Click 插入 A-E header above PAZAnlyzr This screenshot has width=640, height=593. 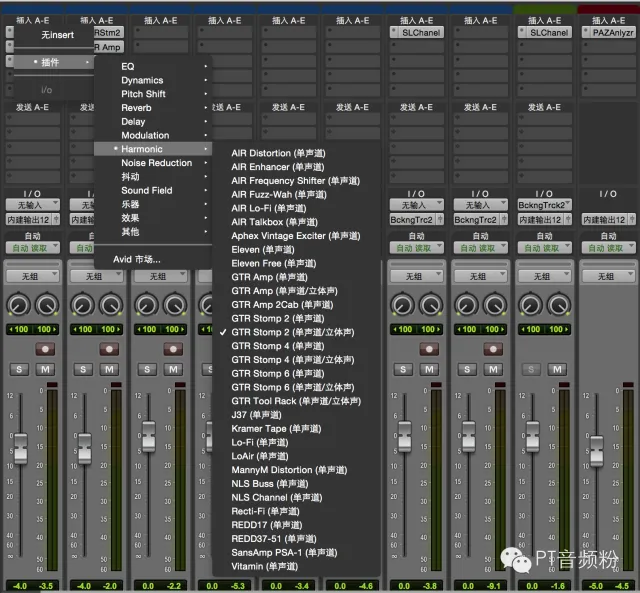pos(609,20)
